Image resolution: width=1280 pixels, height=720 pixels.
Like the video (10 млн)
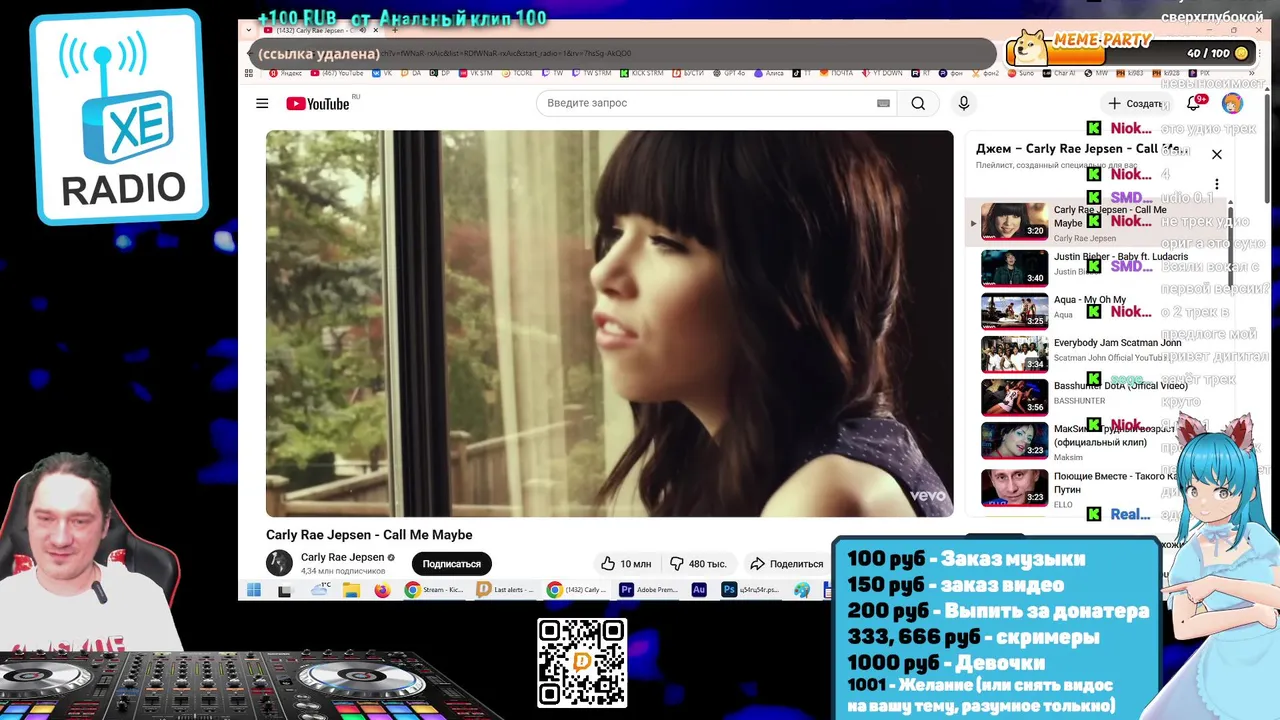[626, 563]
